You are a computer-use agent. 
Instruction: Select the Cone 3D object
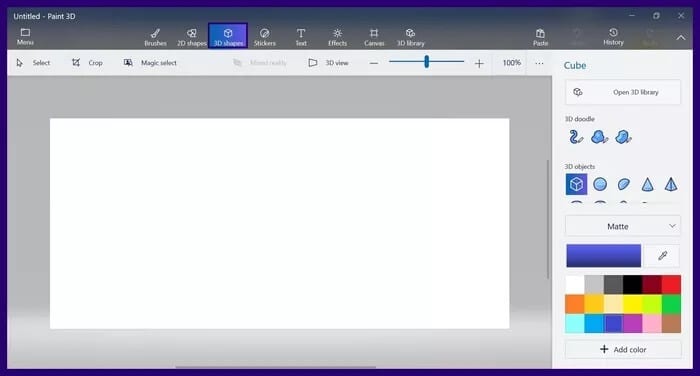click(647, 184)
